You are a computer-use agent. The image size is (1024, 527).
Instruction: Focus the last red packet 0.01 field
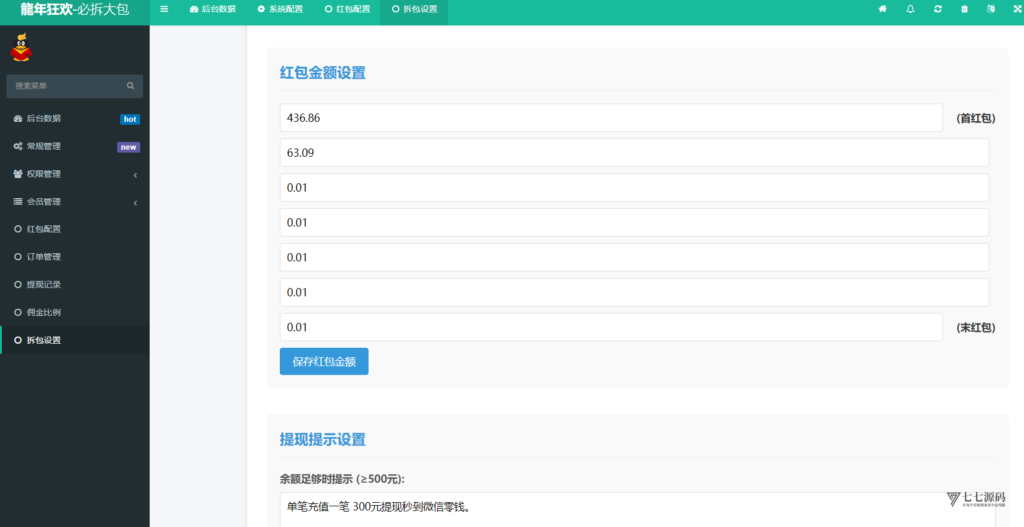[611, 327]
